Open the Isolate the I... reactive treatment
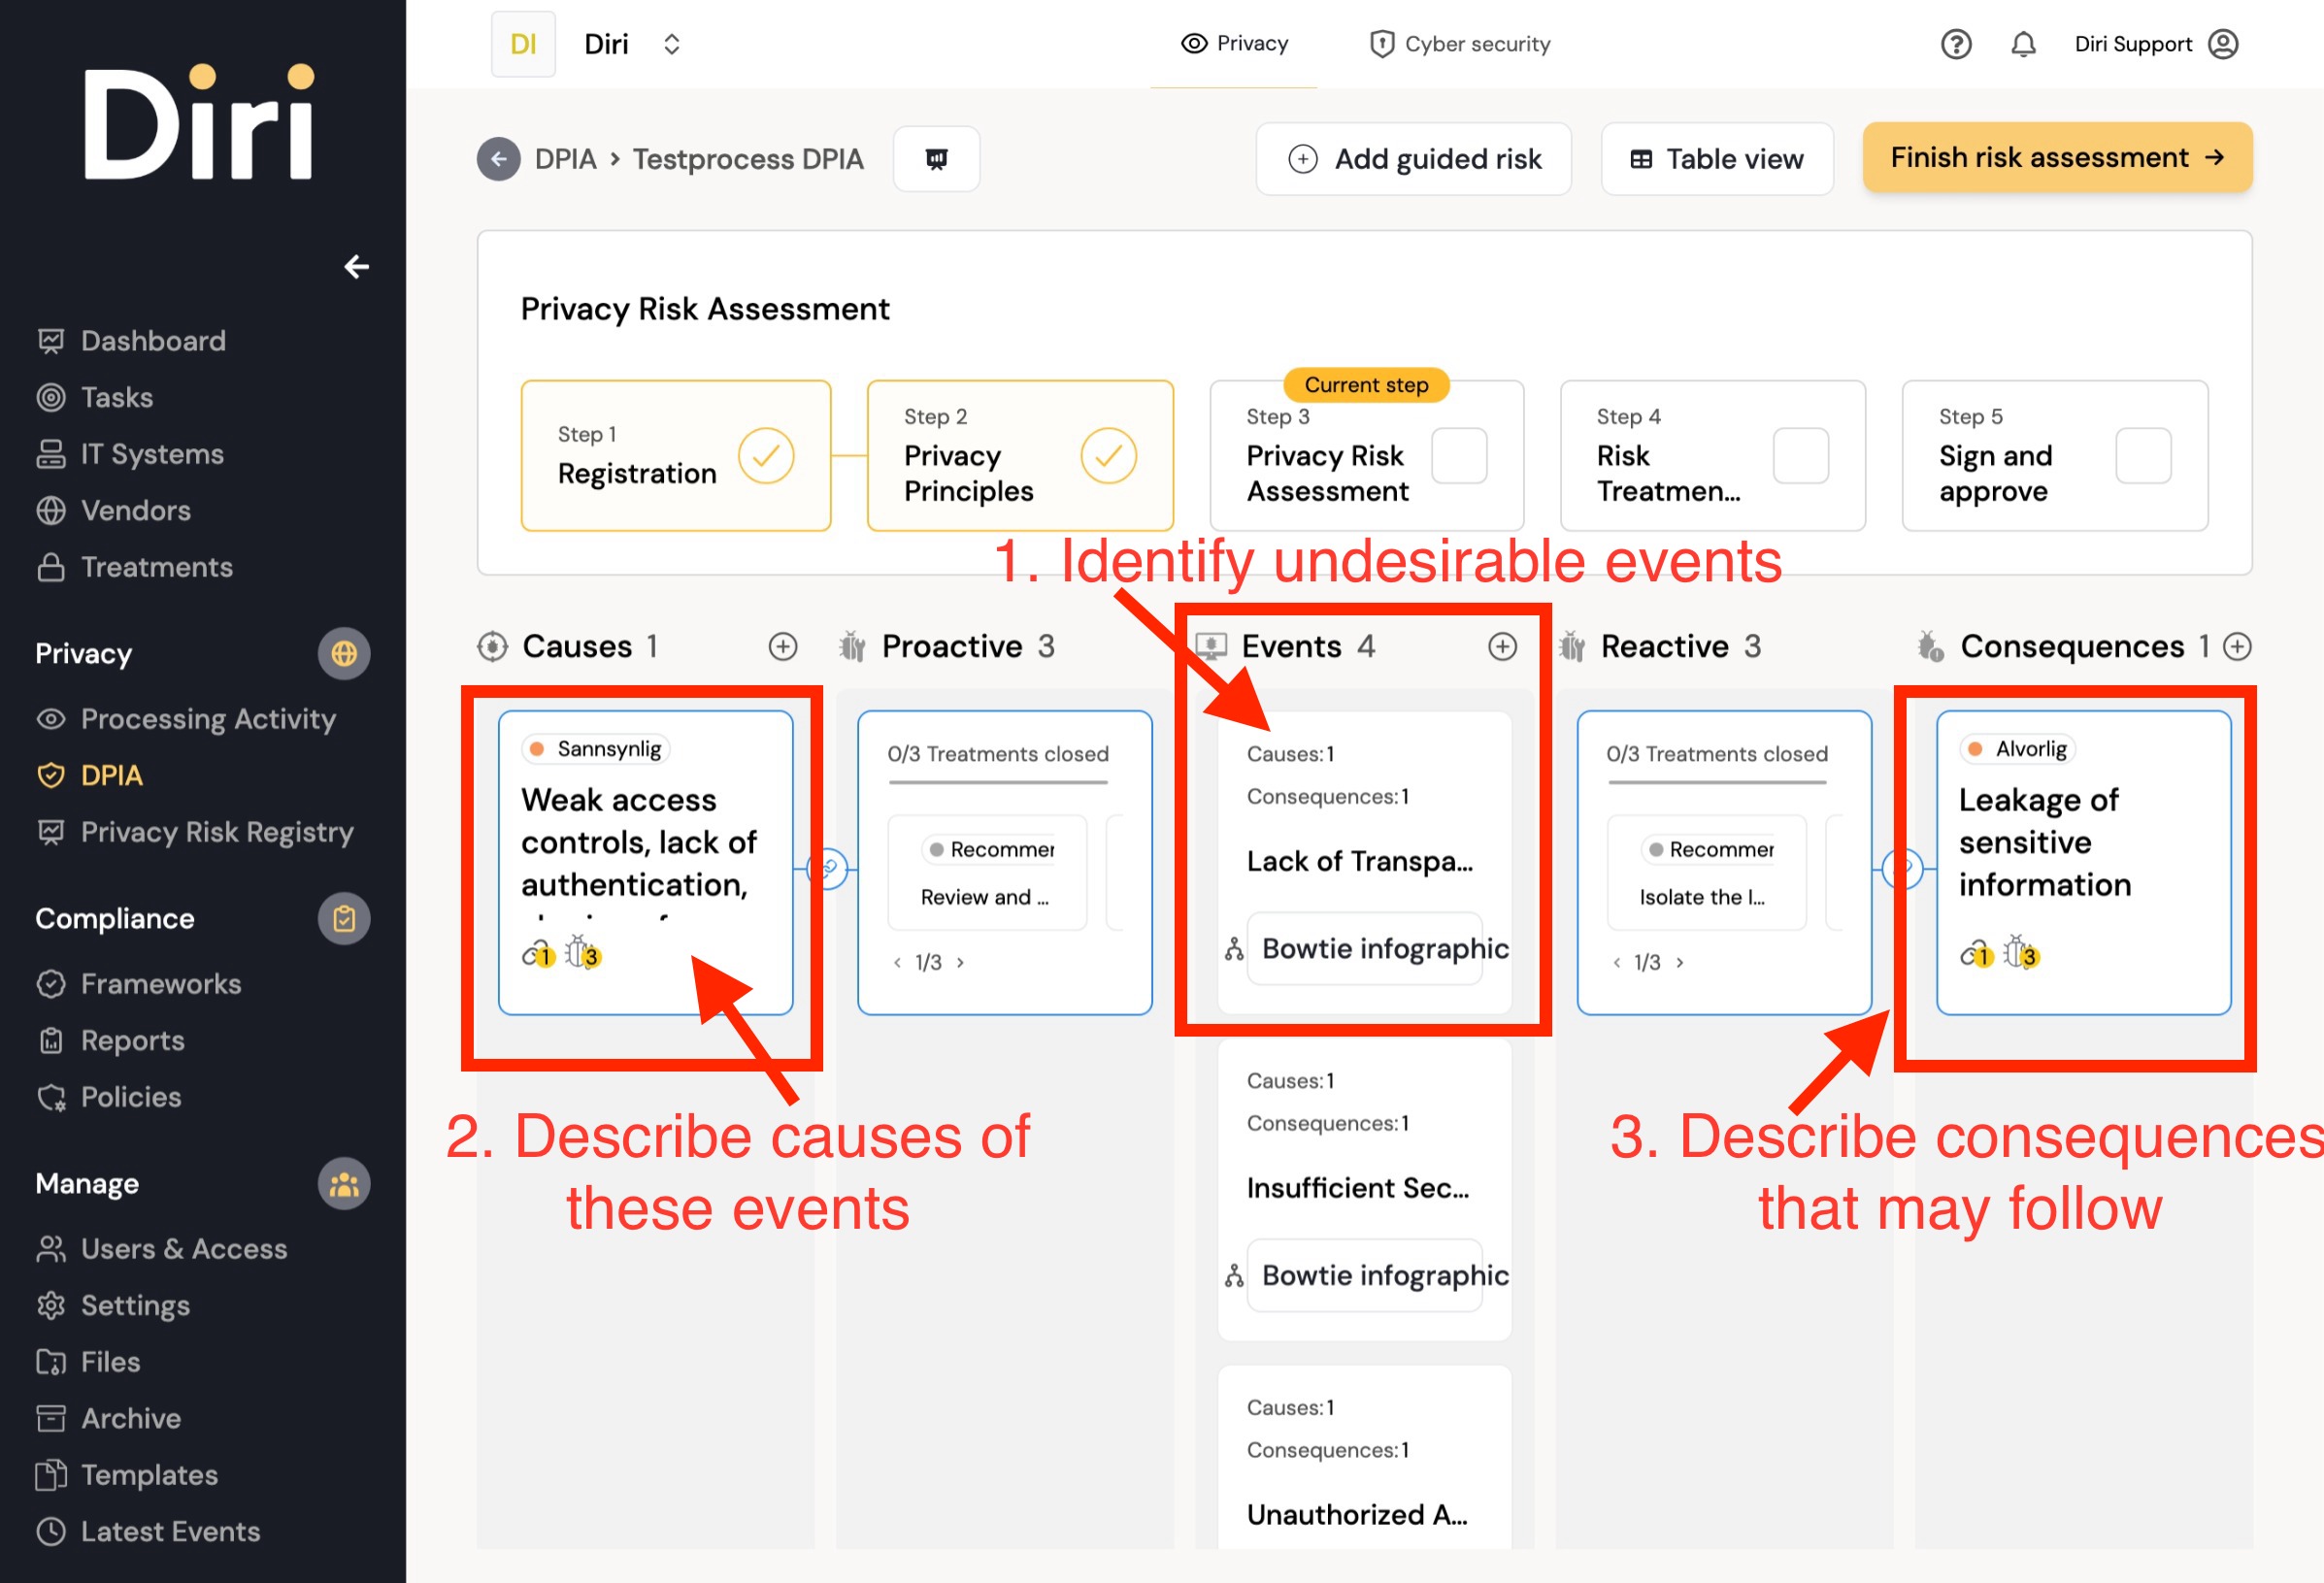The image size is (2324, 1583). point(1707,873)
